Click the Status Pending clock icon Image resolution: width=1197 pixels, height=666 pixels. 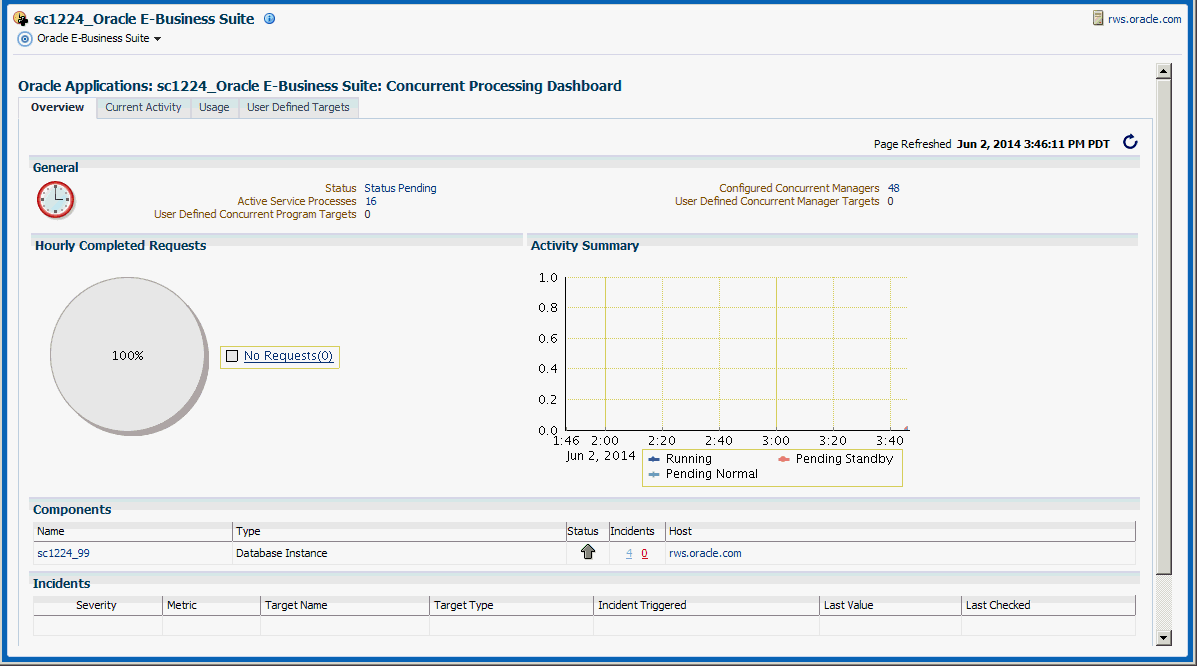pyautogui.click(x=56, y=201)
